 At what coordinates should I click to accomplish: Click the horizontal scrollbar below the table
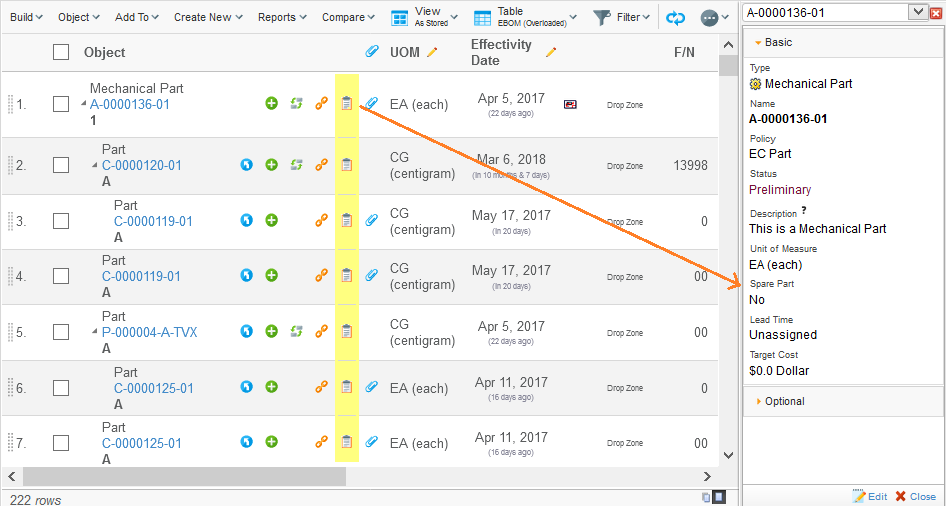tap(300, 477)
